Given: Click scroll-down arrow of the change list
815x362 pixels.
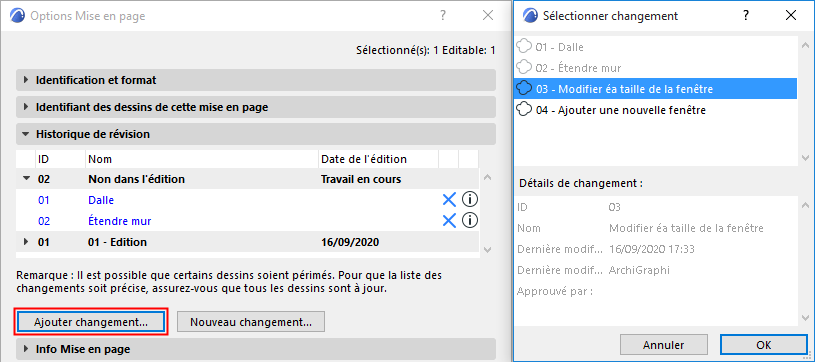Looking at the screenshot, I should point(806,157).
